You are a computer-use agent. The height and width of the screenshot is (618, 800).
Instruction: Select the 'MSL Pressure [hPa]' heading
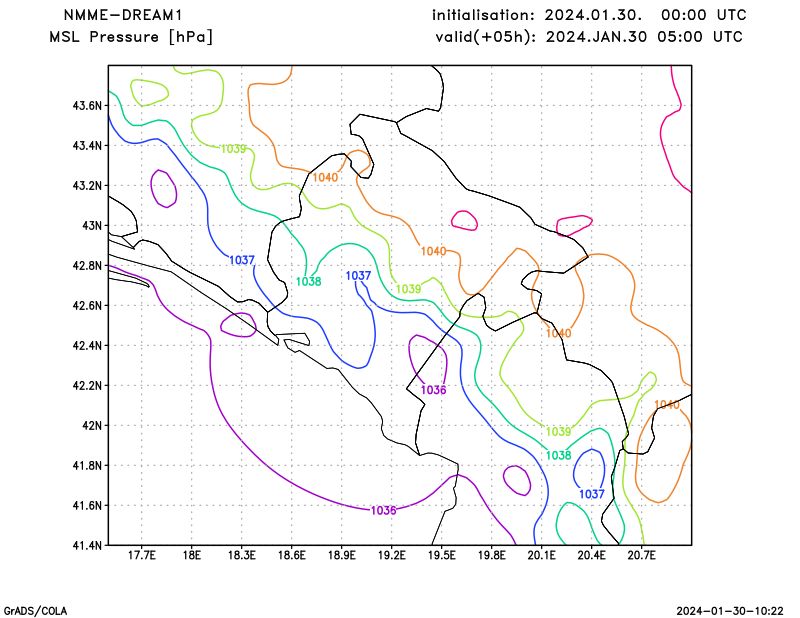point(131,37)
